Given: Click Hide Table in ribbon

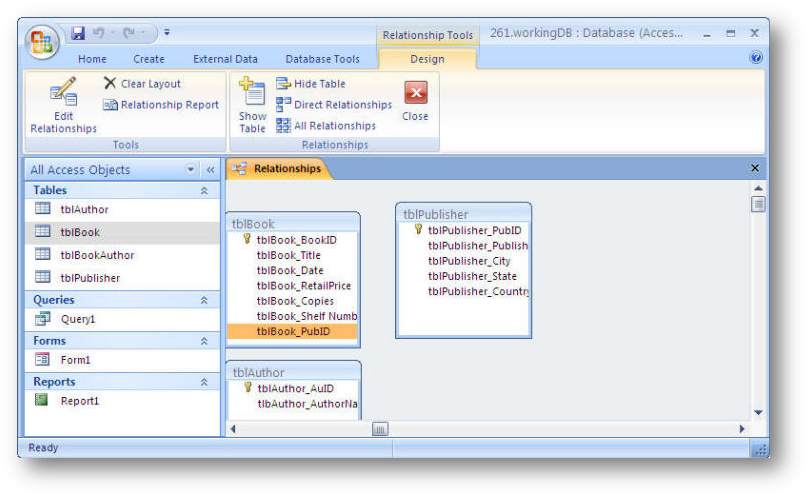Looking at the screenshot, I should 311,83.
